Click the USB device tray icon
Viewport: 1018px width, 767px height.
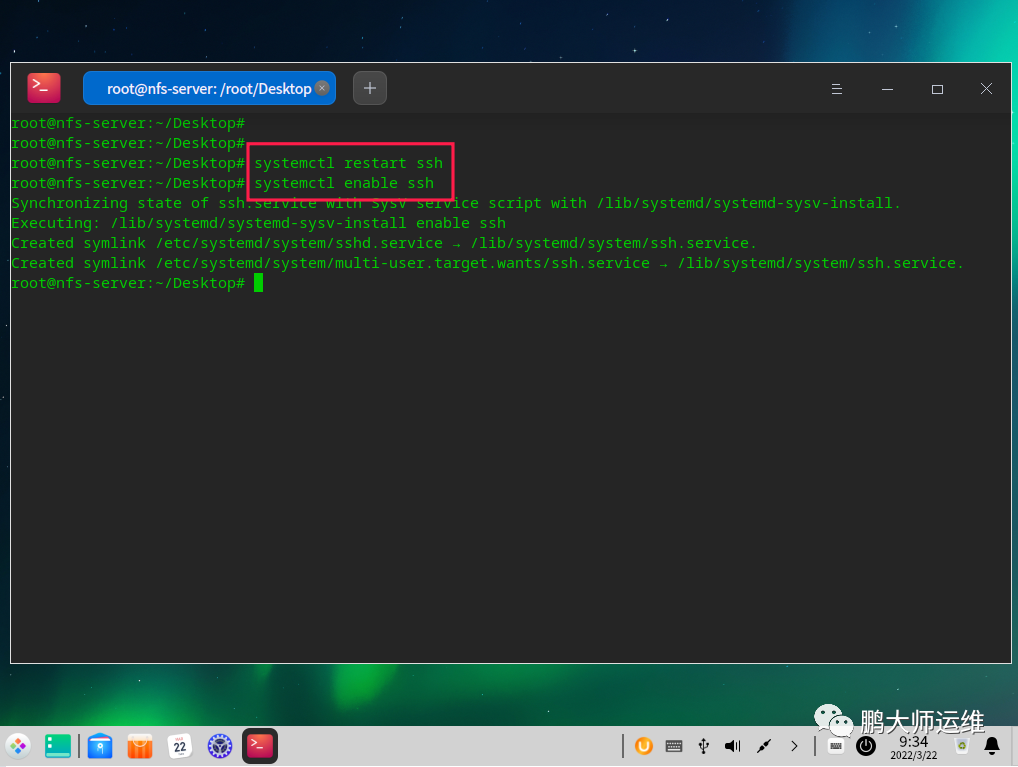pyautogui.click(x=704, y=746)
